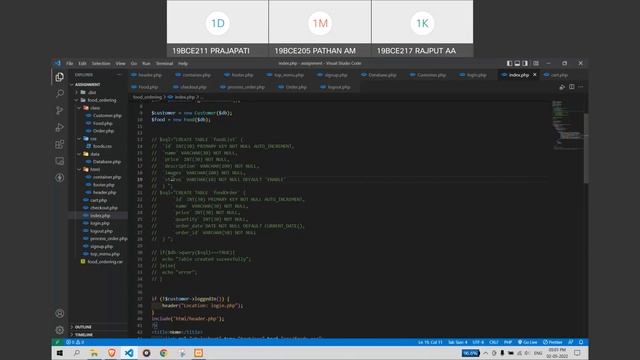
Task: Click the food_ordering breadcrumb segment
Action: point(147,97)
